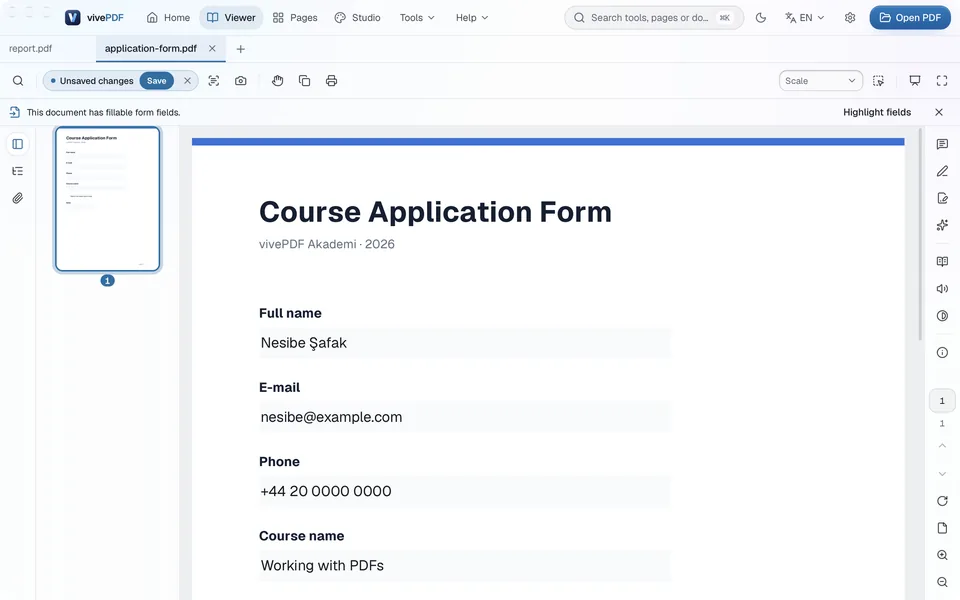Print the document using printer icon
This screenshot has height=600, width=960.
coord(331,81)
